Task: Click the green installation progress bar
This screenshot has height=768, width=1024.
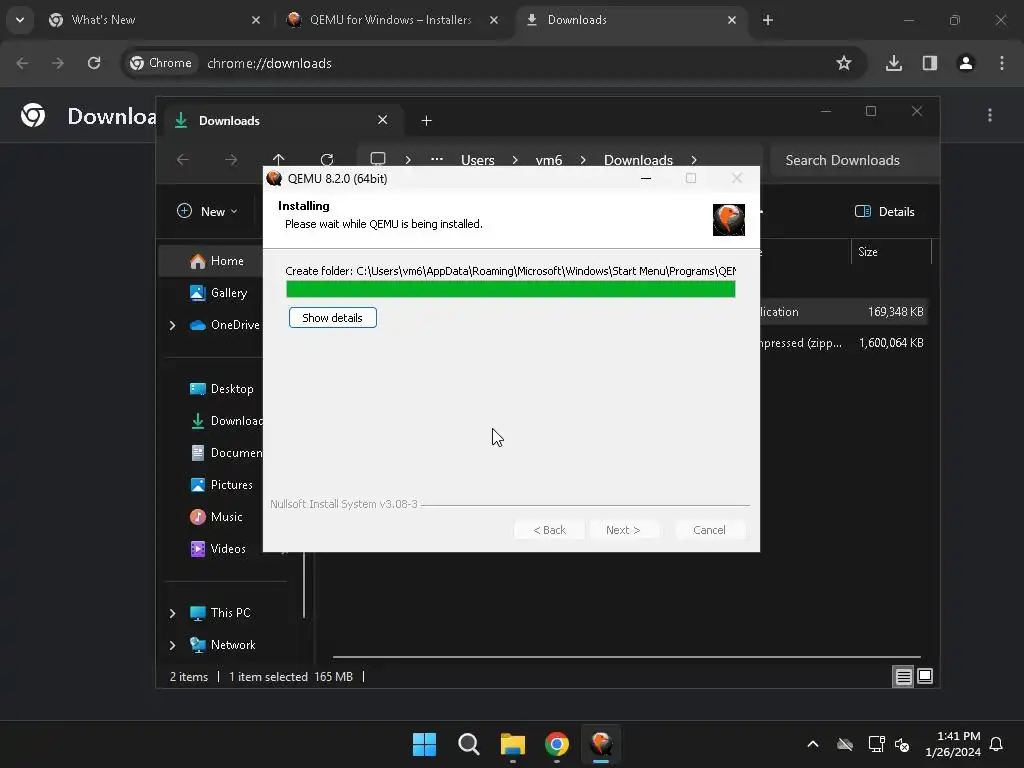Action: click(x=511, y=289)
